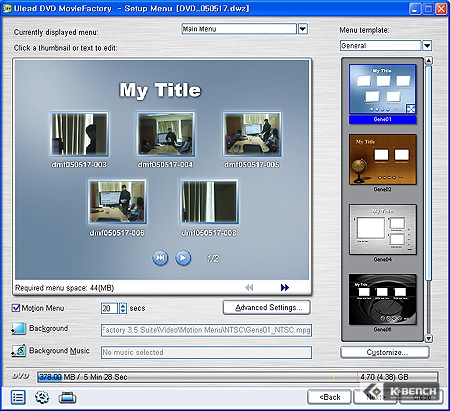
Task: Go to previous menu page double arrow
Action: [249, 287]
